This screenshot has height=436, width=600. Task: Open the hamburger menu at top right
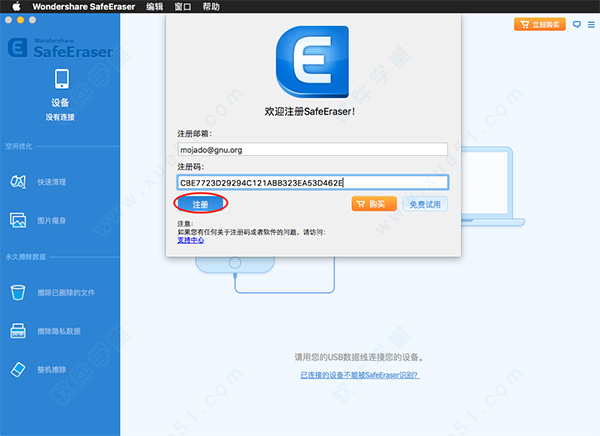590,24
